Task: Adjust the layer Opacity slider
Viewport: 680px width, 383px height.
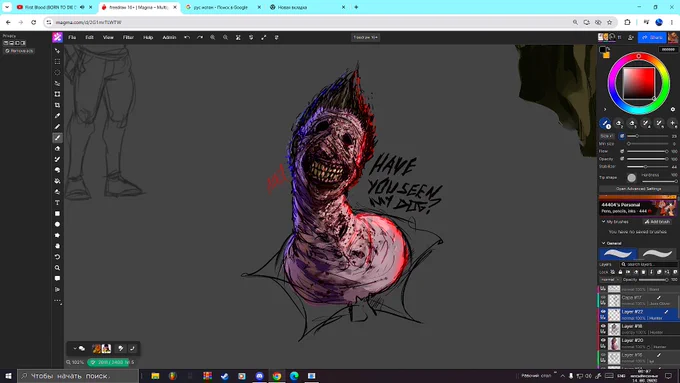Action: [654, 280]
